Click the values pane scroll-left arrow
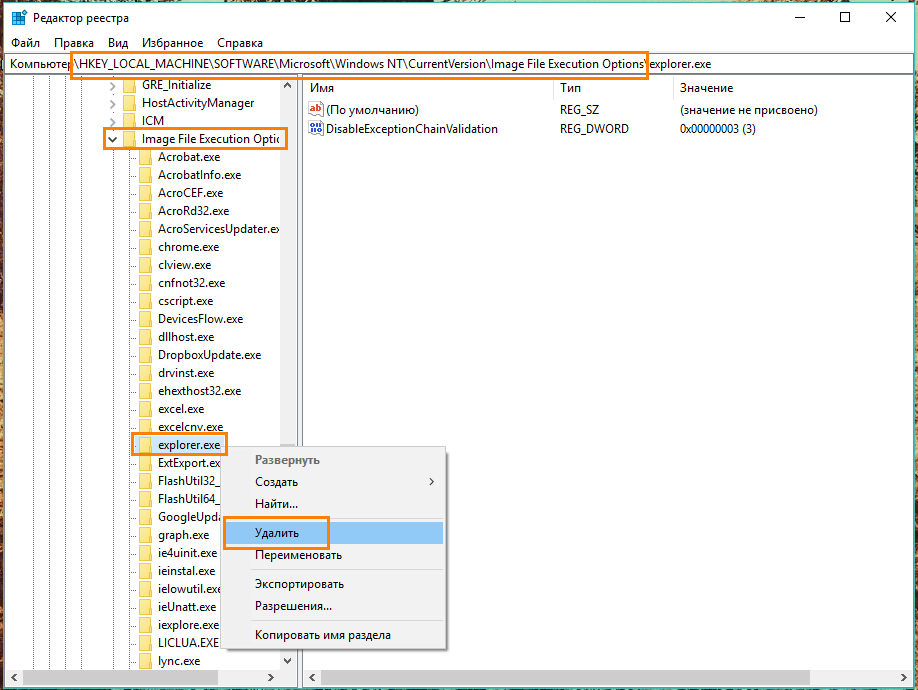 coord(312,678)
